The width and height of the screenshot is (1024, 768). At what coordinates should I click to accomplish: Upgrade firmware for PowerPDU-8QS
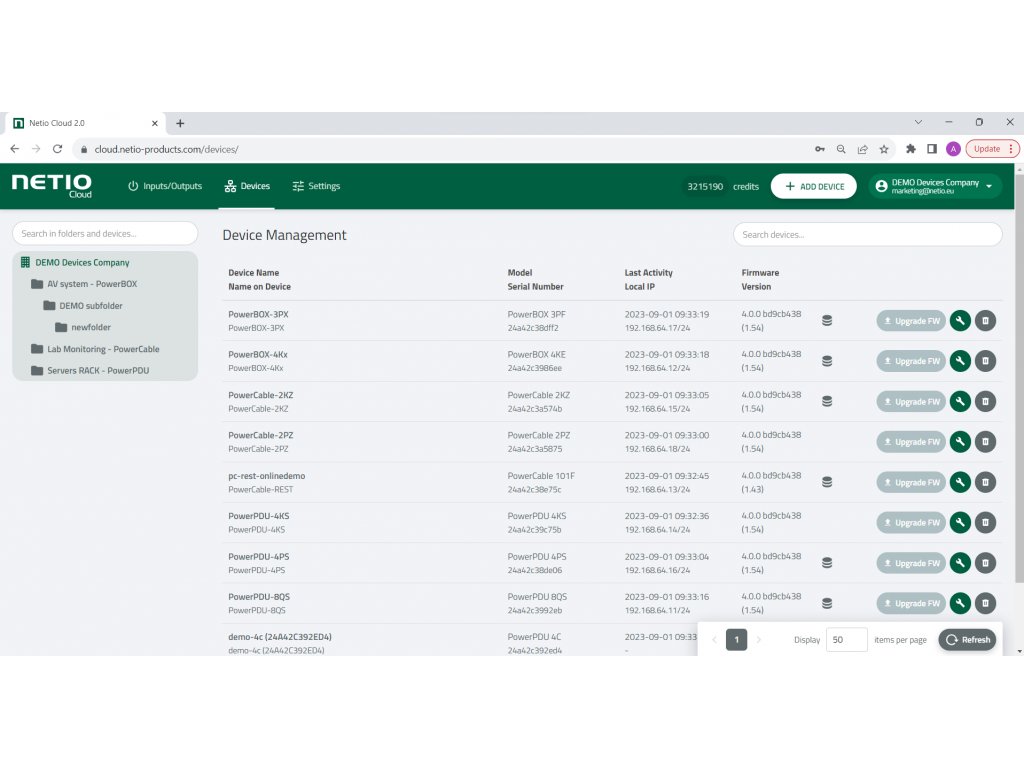(911, 603)
